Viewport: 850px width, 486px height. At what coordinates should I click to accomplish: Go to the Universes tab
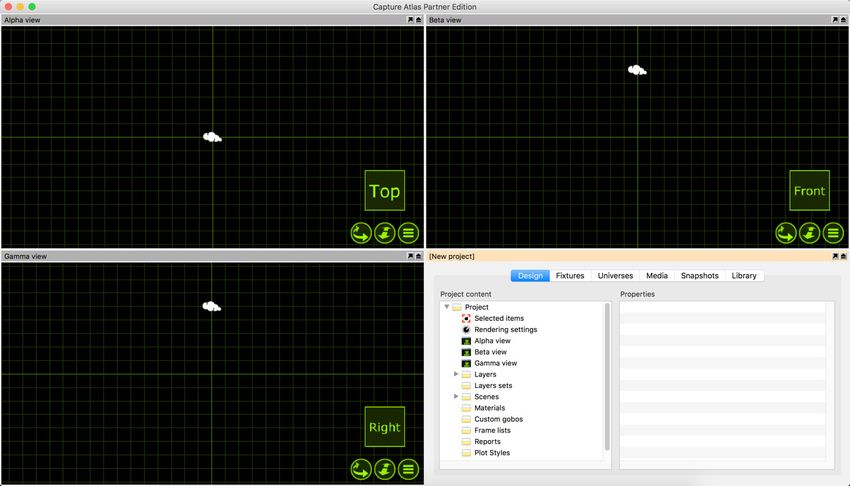pyautogui.click(x=615, y=276)
